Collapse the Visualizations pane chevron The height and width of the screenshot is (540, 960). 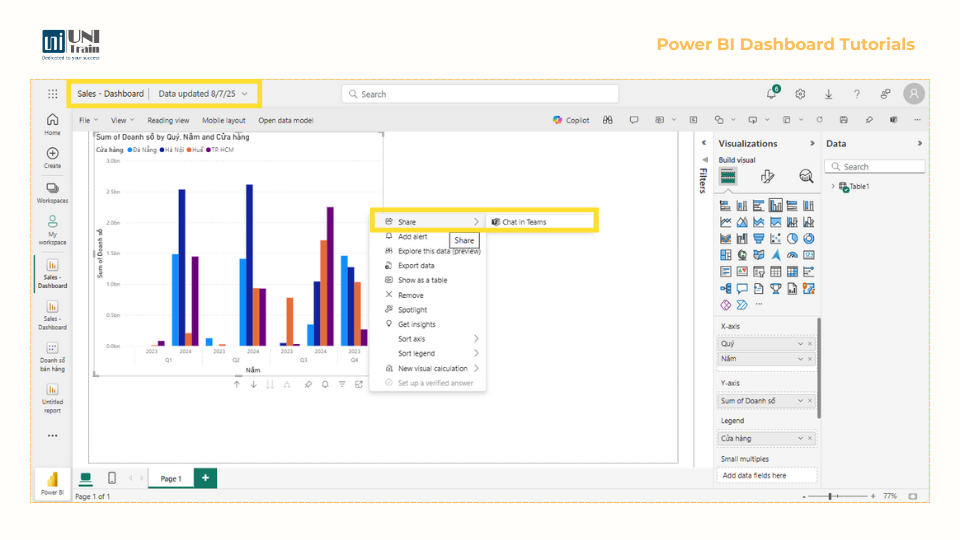coord(812,143)
